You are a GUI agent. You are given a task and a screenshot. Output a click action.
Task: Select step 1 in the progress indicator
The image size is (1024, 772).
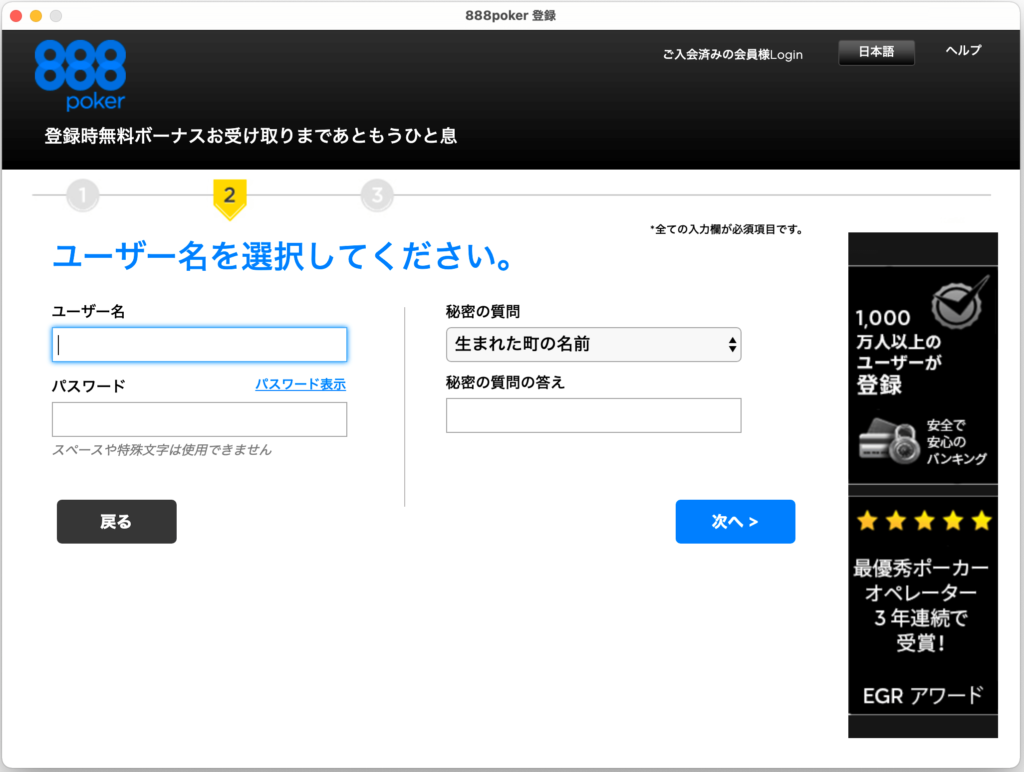(x=82, y=195)
